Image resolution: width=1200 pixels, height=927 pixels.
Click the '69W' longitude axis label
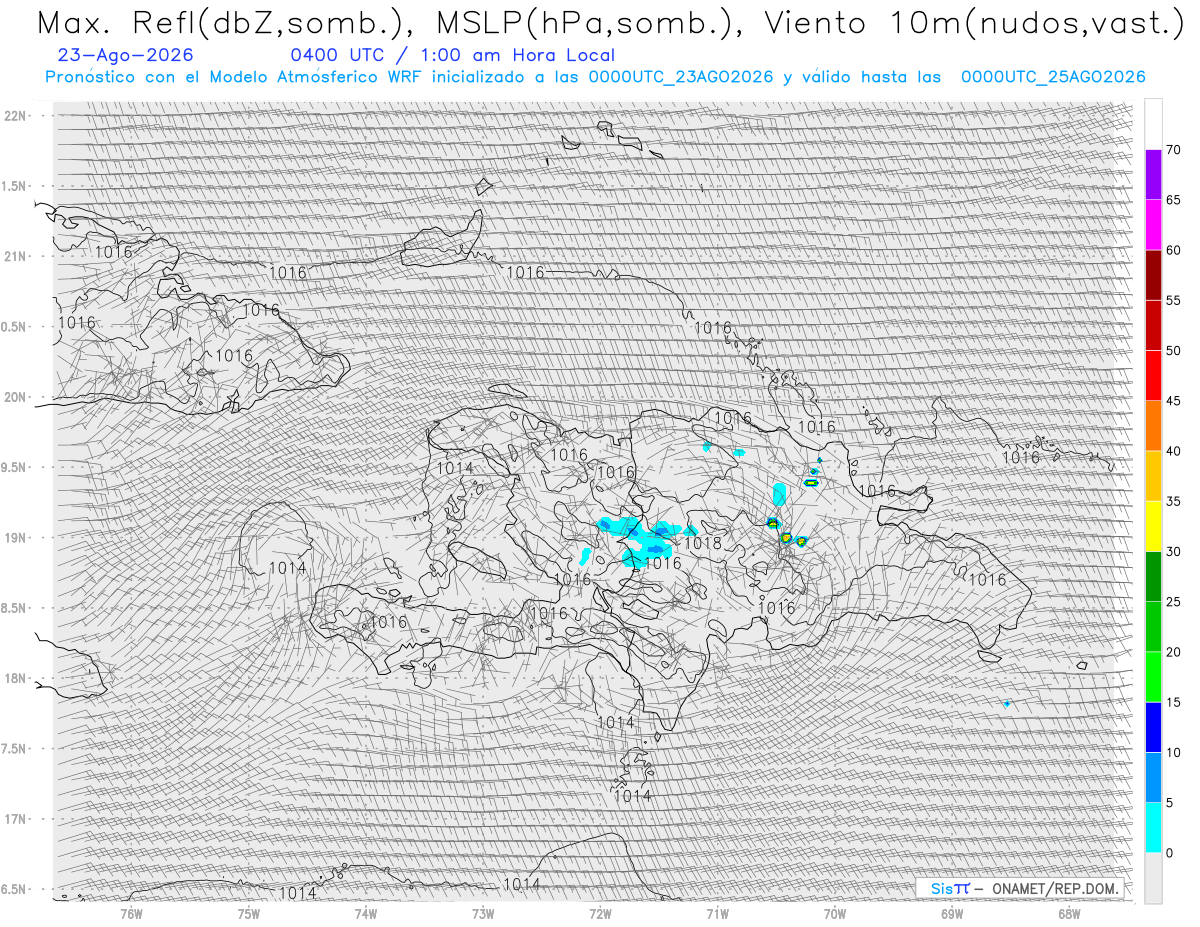(952, 913)
